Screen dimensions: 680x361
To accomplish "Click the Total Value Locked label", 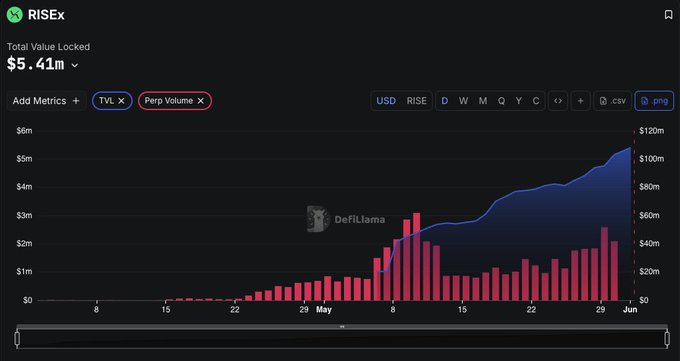I will pos(48,47).
